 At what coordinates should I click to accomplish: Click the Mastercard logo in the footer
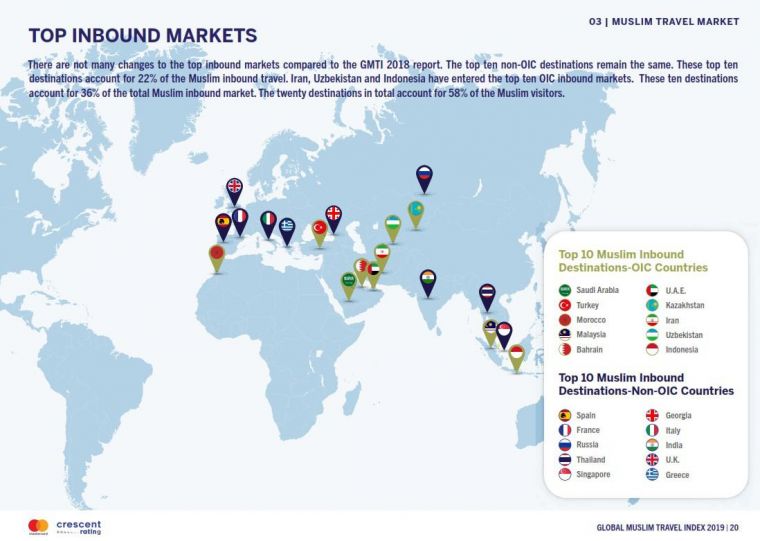[38, 526]
